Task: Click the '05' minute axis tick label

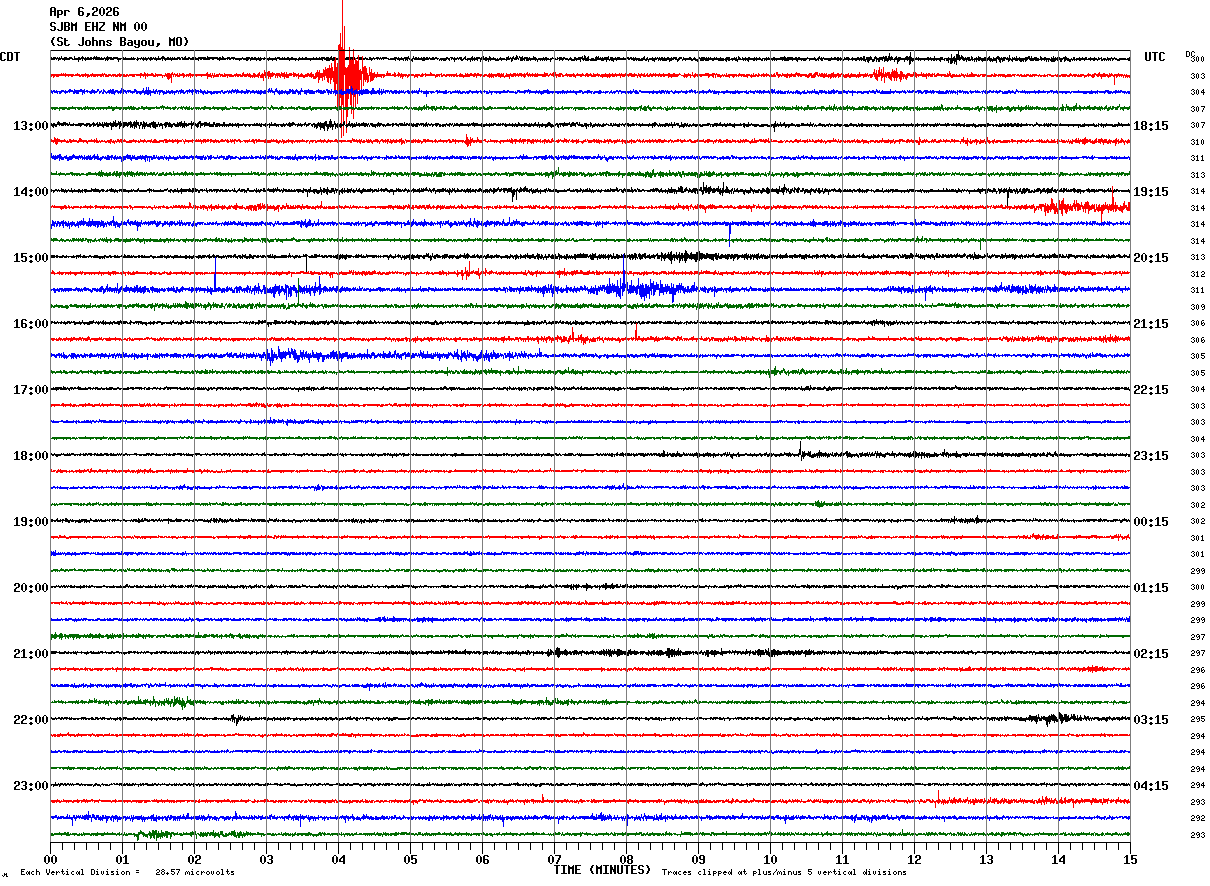Action: (x=410, y=859)
